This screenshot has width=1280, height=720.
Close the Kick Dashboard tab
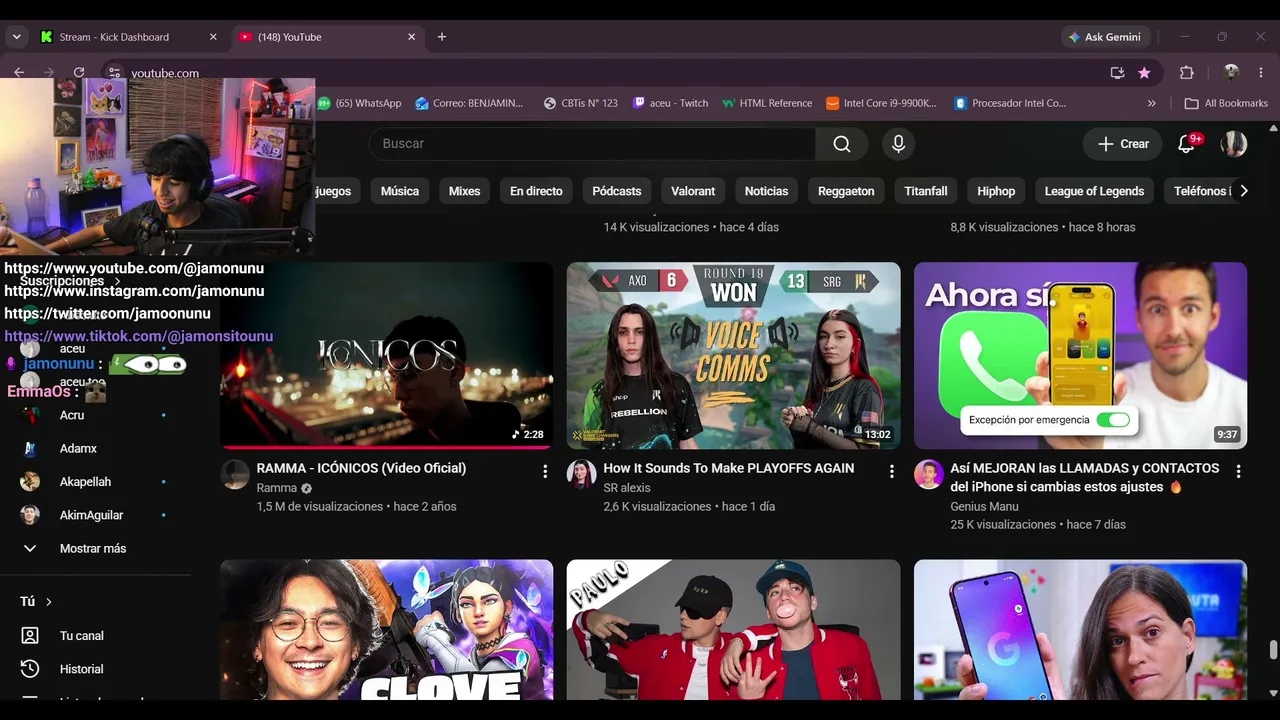pos(213,37)
